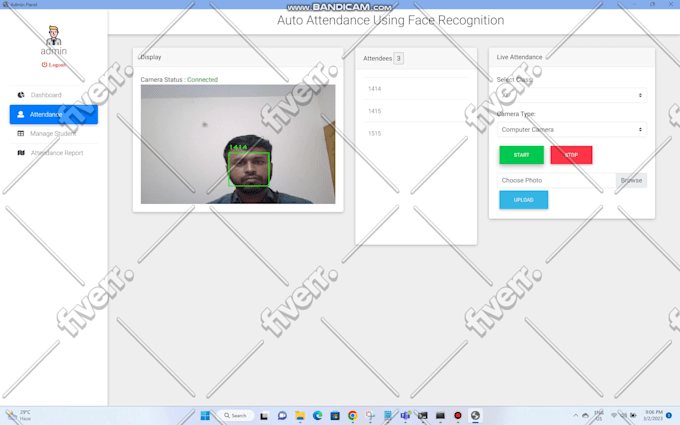Viewport: 680px width, 425px height.
Task: Click the Manage Student table icon
Action: pyautogui.click(x=20, y=134)
